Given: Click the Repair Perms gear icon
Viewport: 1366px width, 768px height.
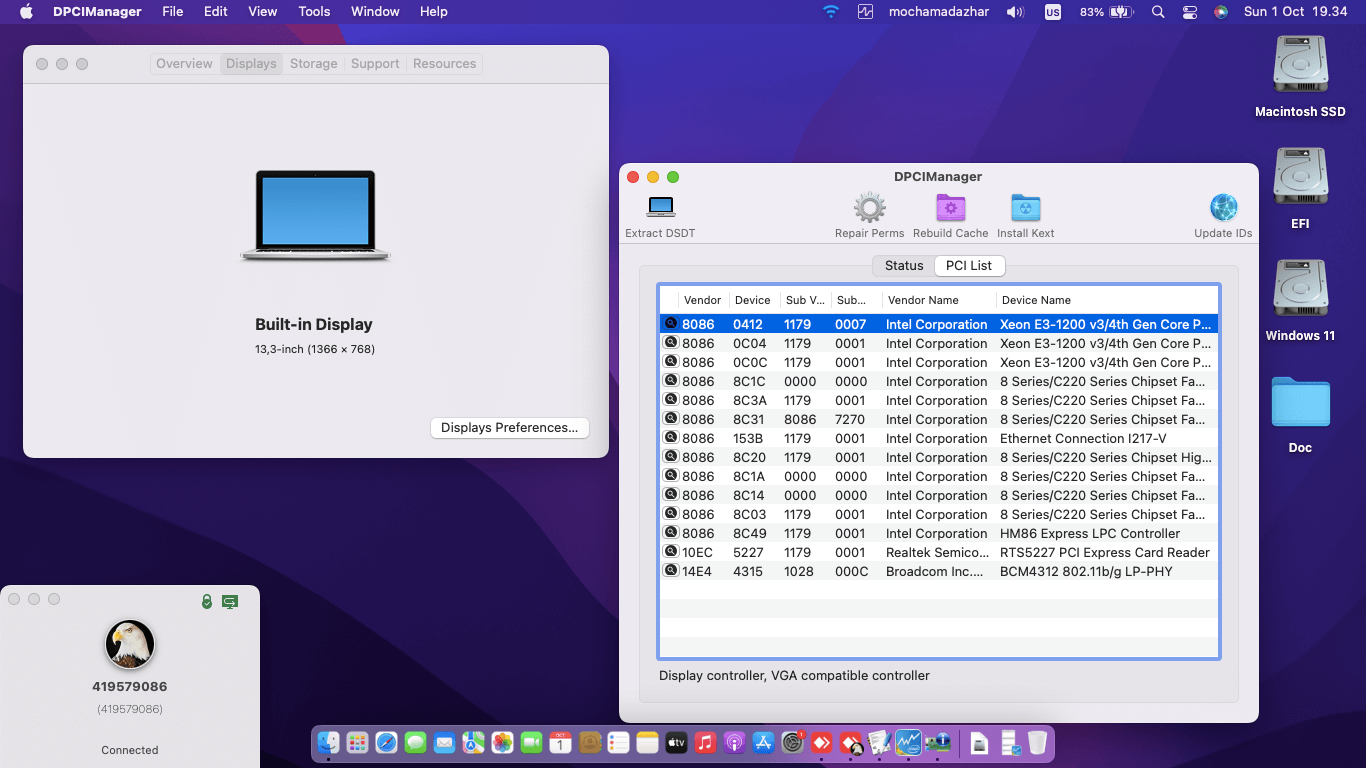Looking at the screenshot, I should point(869,208).
